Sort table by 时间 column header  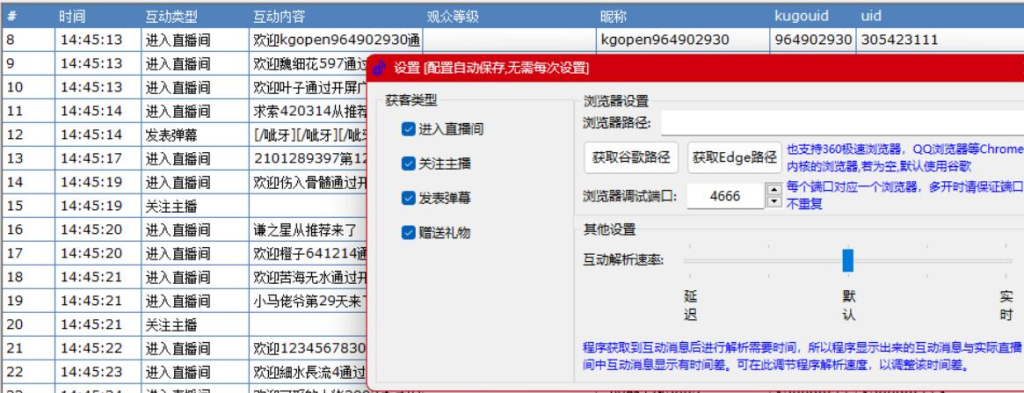click(98, 16)
